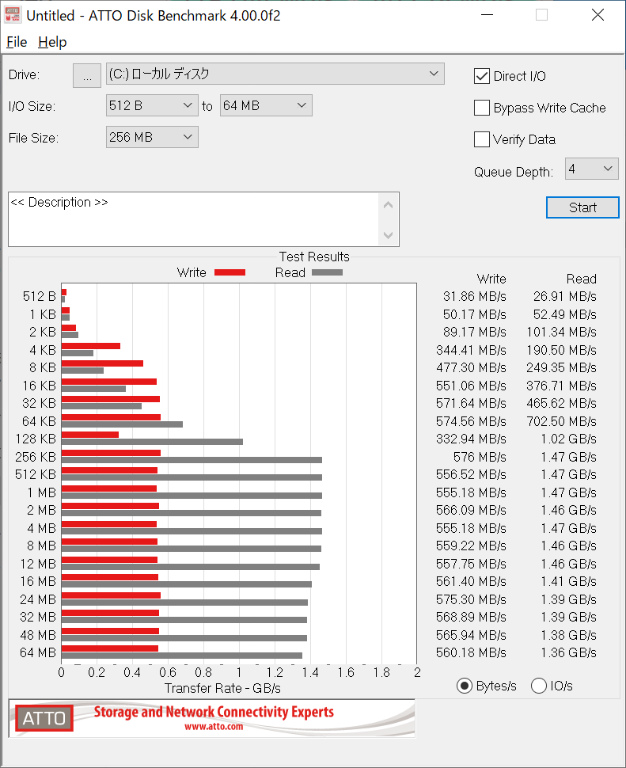
Task: Click the Transfer Rate - GB/s axis label
Action: (222, 688)
